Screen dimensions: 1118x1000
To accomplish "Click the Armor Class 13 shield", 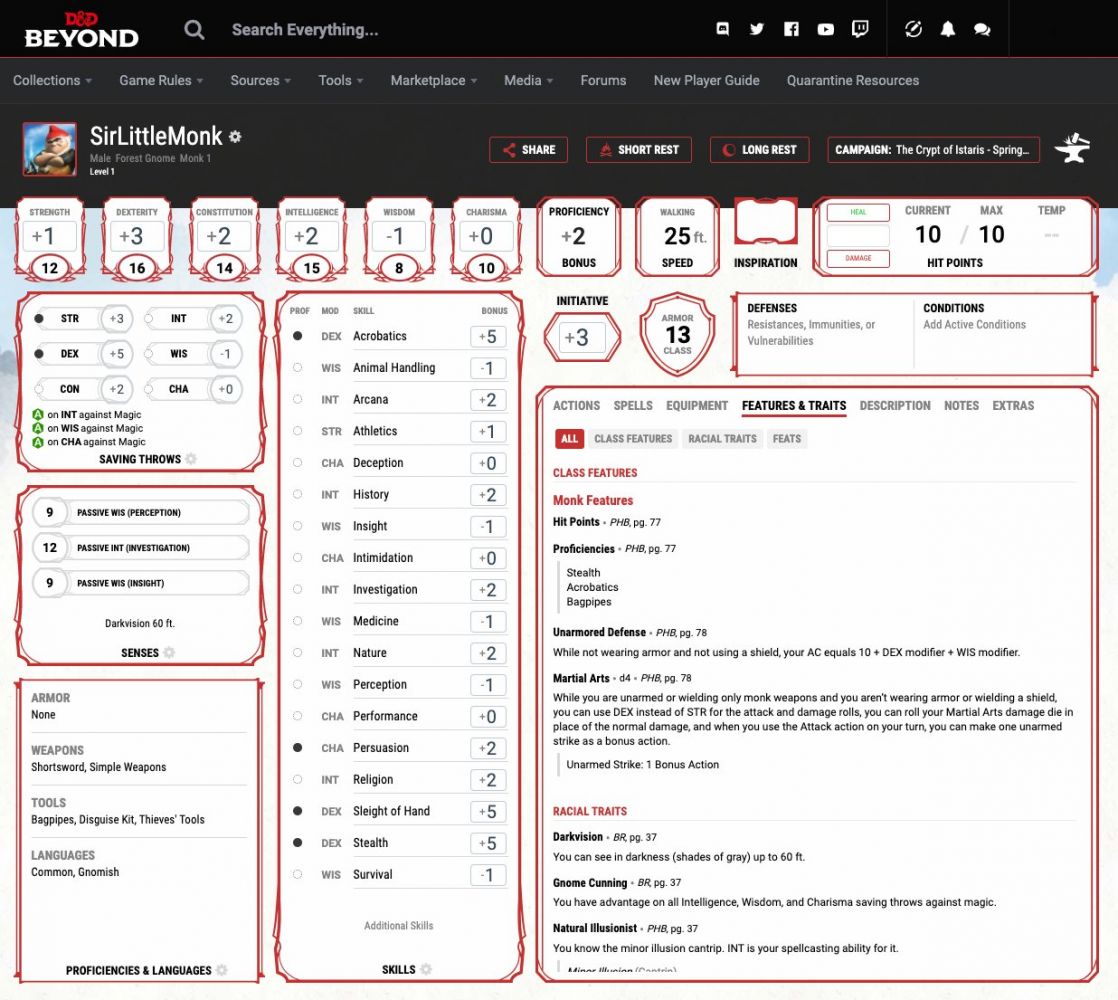I will [677, 334].
